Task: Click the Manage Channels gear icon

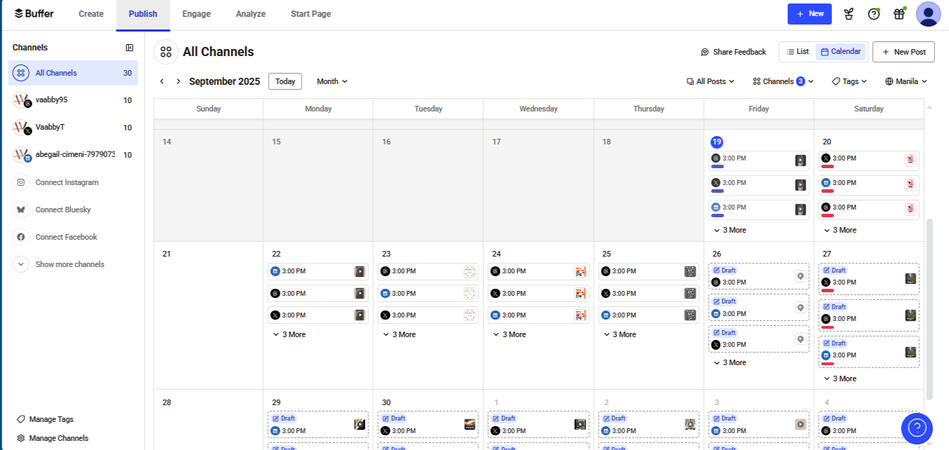Action: (x=21, y=438)
